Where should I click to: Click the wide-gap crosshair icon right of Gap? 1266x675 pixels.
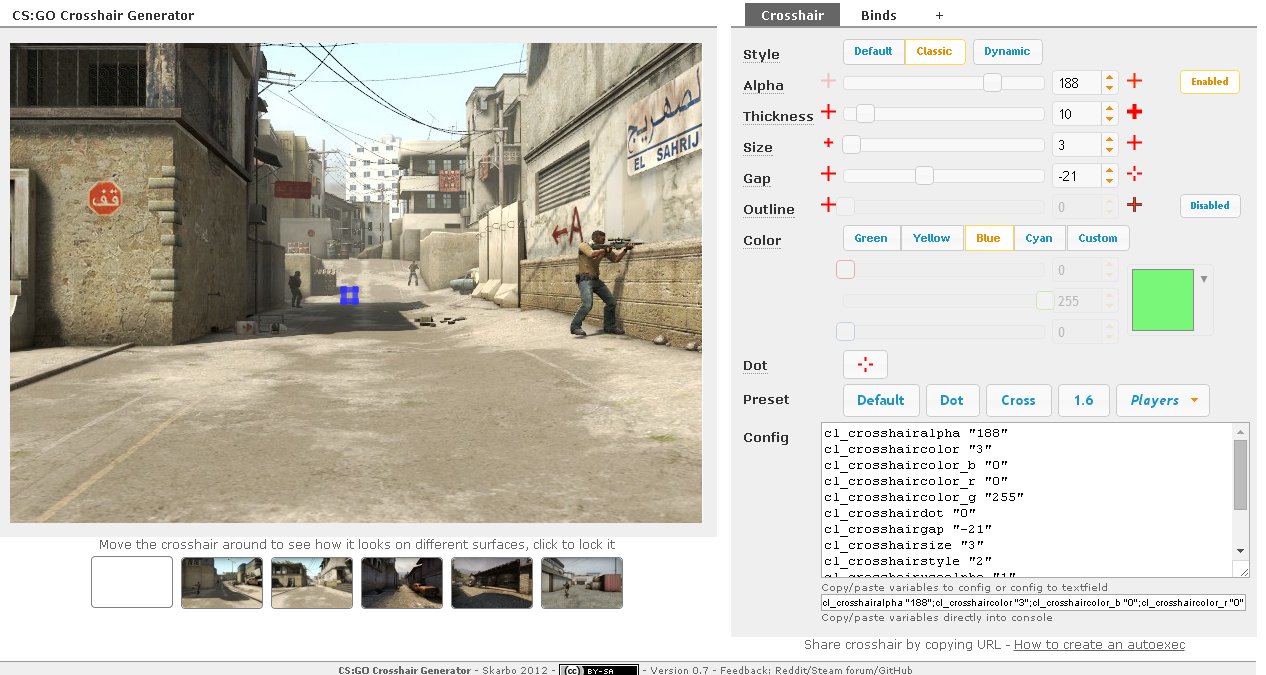tap(1134, 175)
